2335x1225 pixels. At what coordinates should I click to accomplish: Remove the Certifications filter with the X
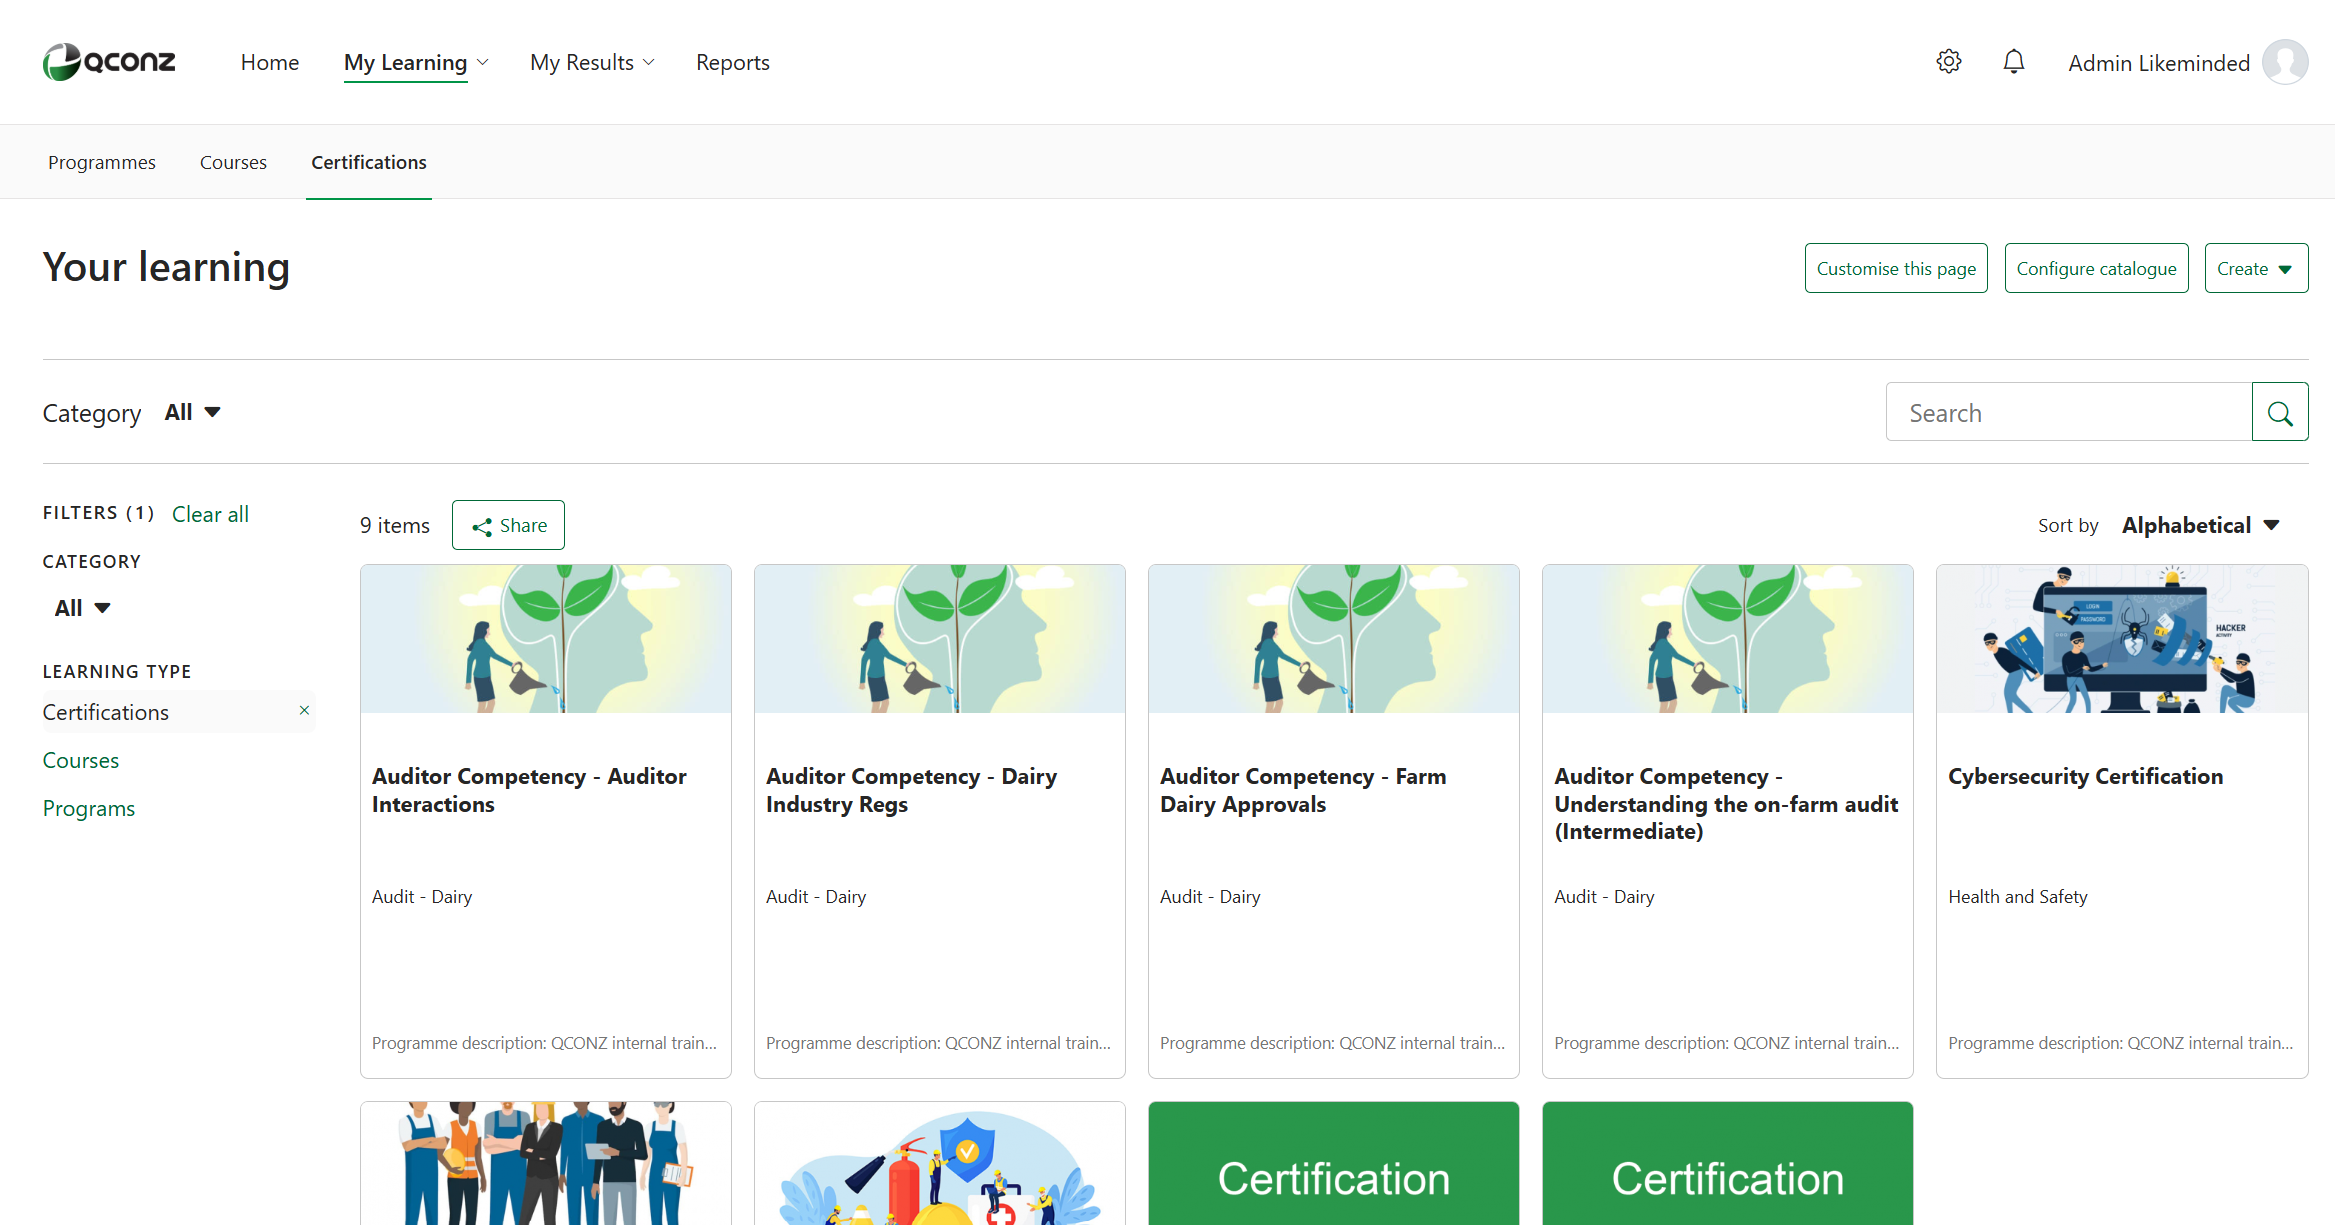304,711
